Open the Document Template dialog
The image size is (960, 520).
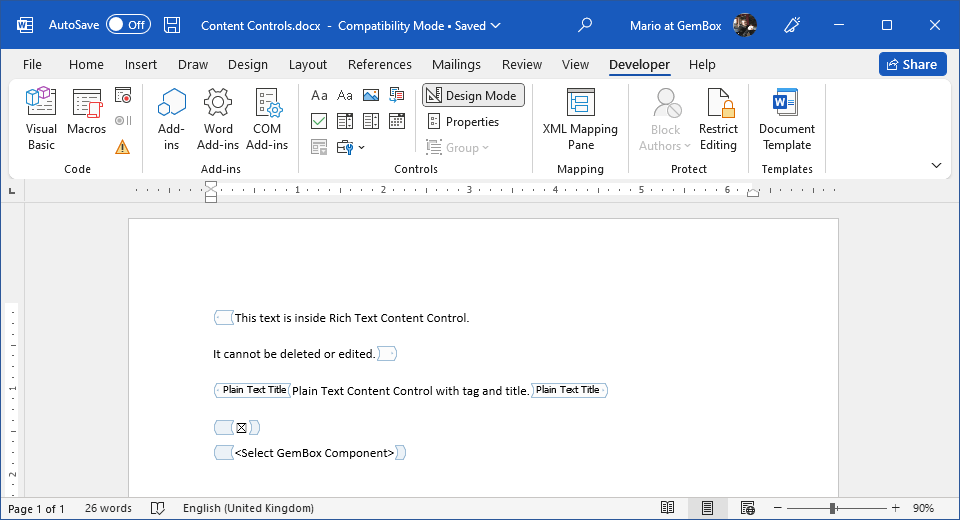tap(786, 119)
